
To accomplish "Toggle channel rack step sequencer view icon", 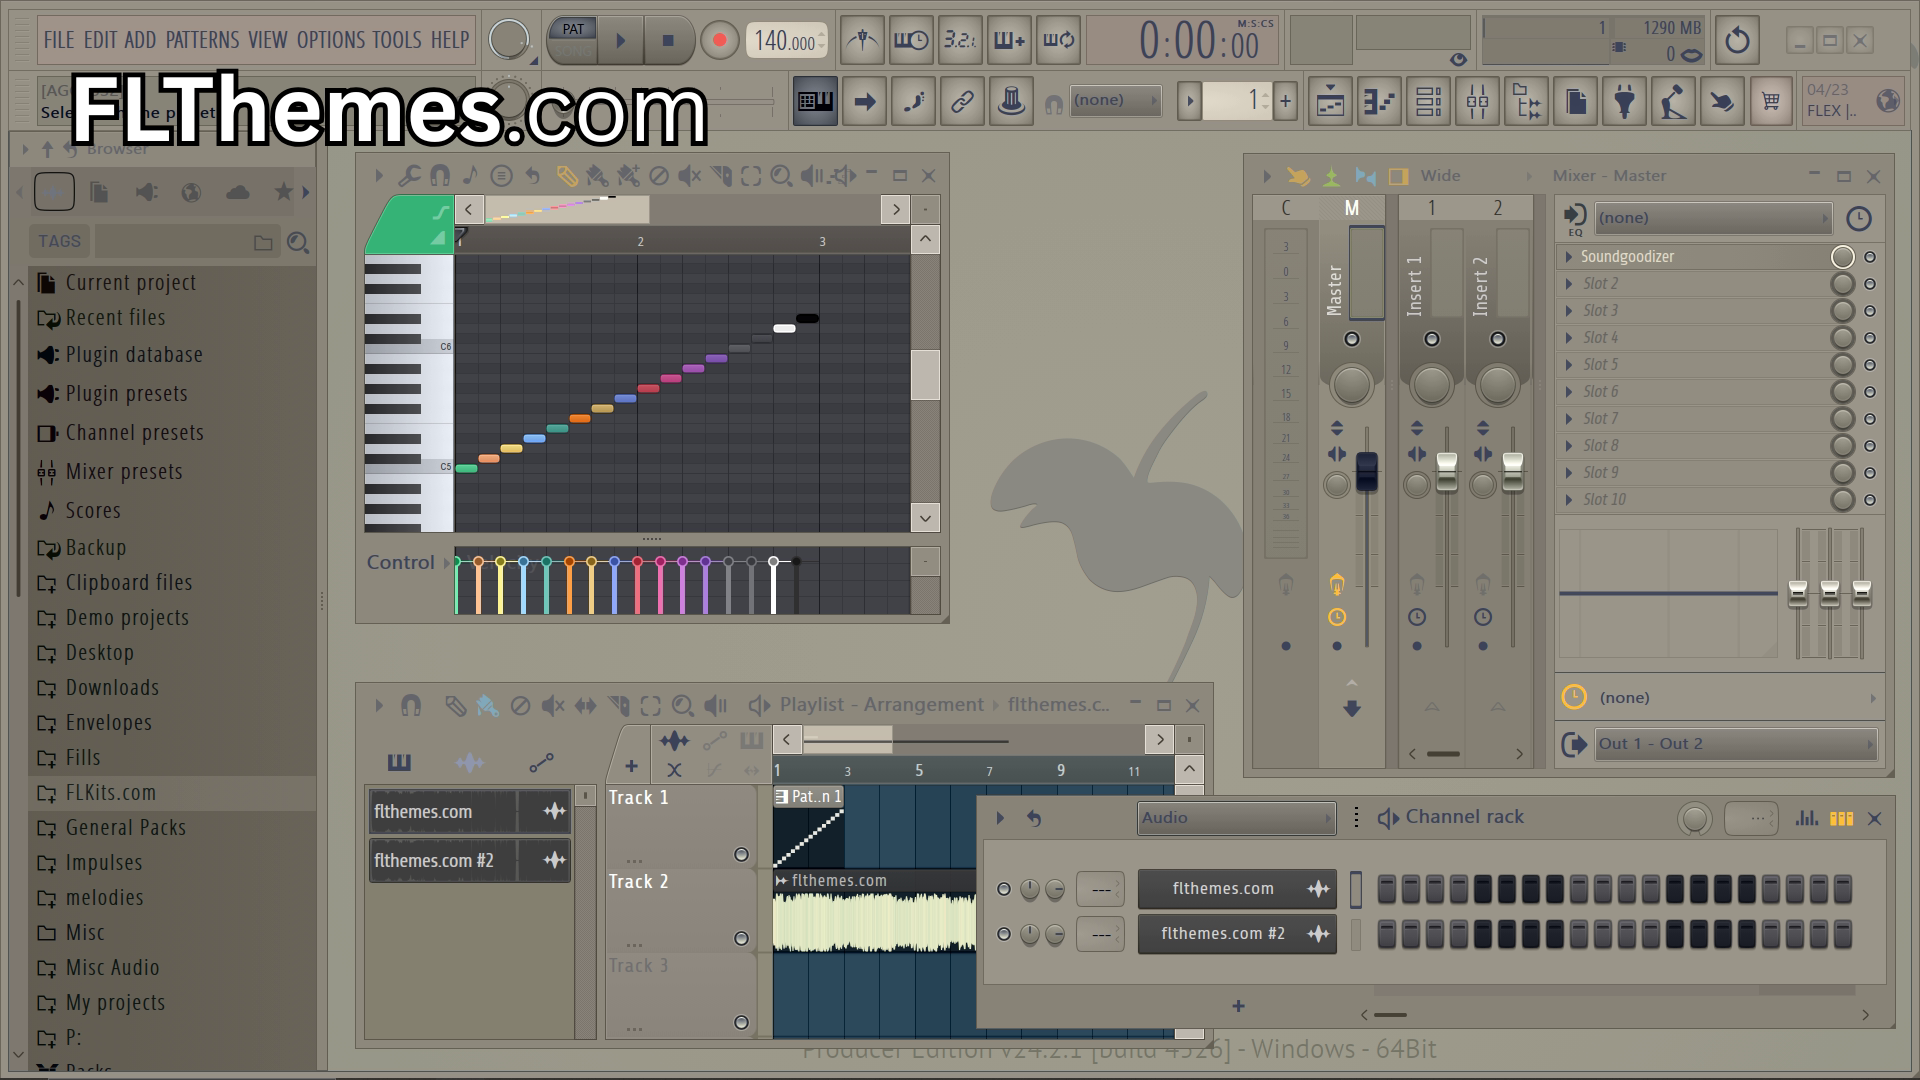I will pos(1841,818).
